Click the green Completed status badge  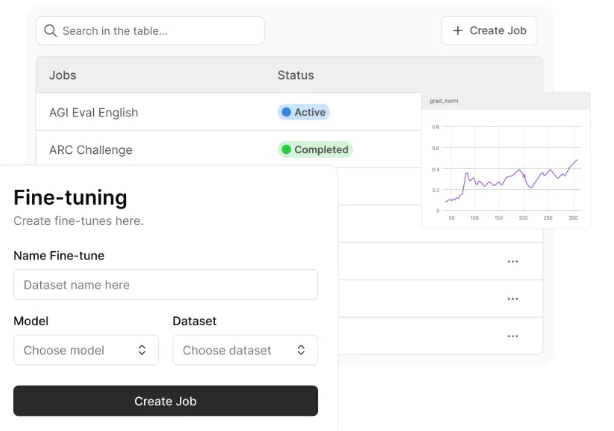[315, 150]
